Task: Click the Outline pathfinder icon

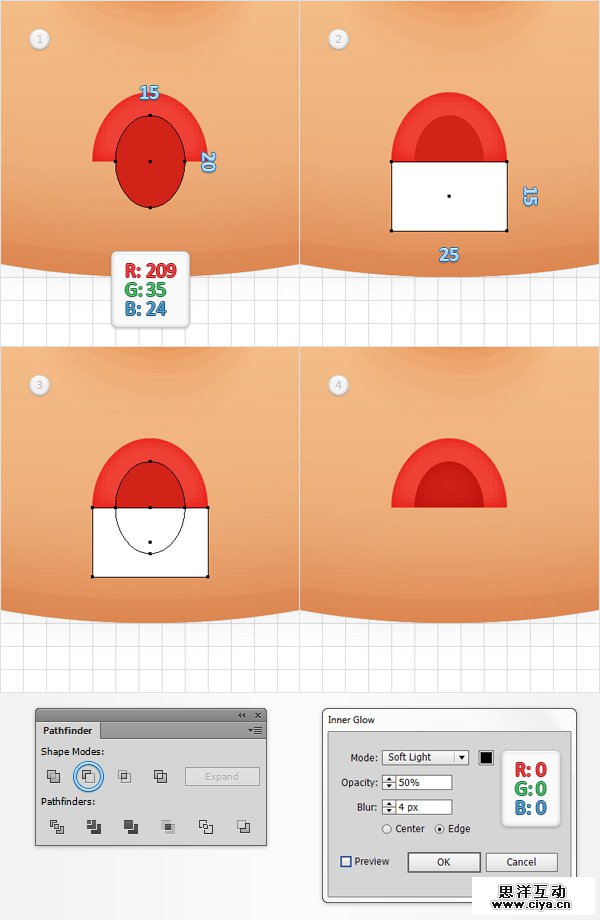Action: [x=206, y=827]
